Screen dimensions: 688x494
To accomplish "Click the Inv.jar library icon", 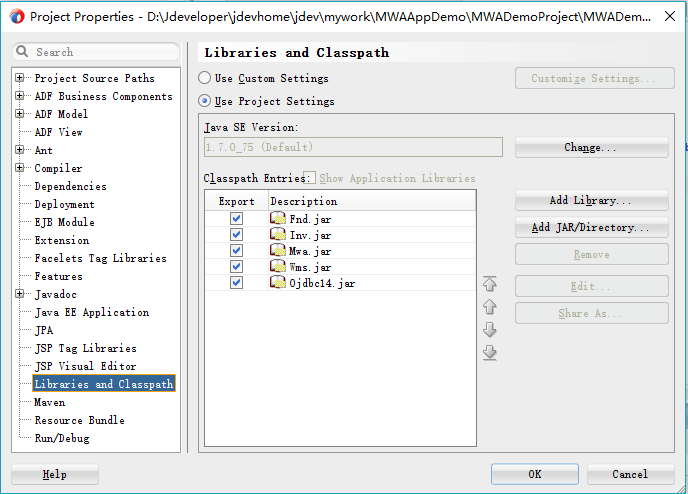I will [278, 234].
